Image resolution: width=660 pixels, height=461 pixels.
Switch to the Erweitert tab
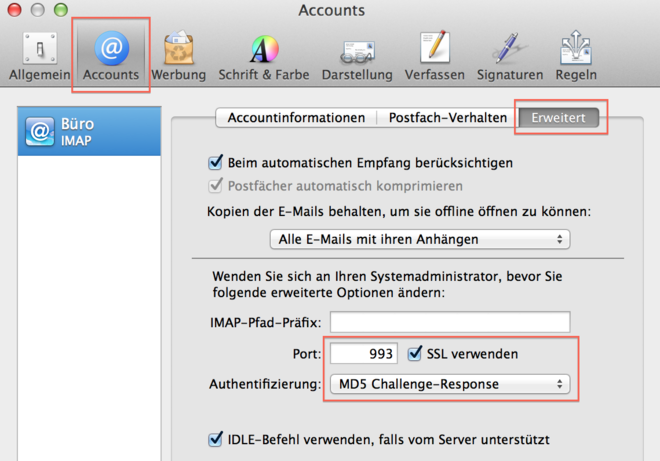pyautogui.click(x=559, y=117)
